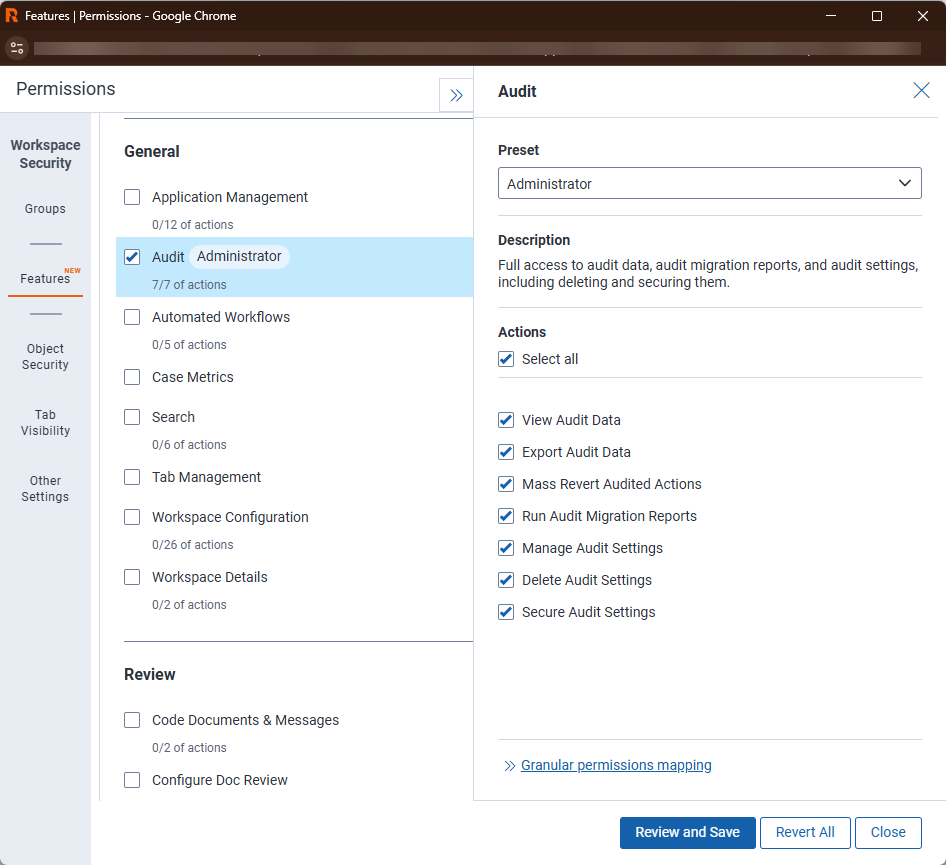
Task: Click the Administrator preset badge on Audit
Action: (x=240, y=256)
